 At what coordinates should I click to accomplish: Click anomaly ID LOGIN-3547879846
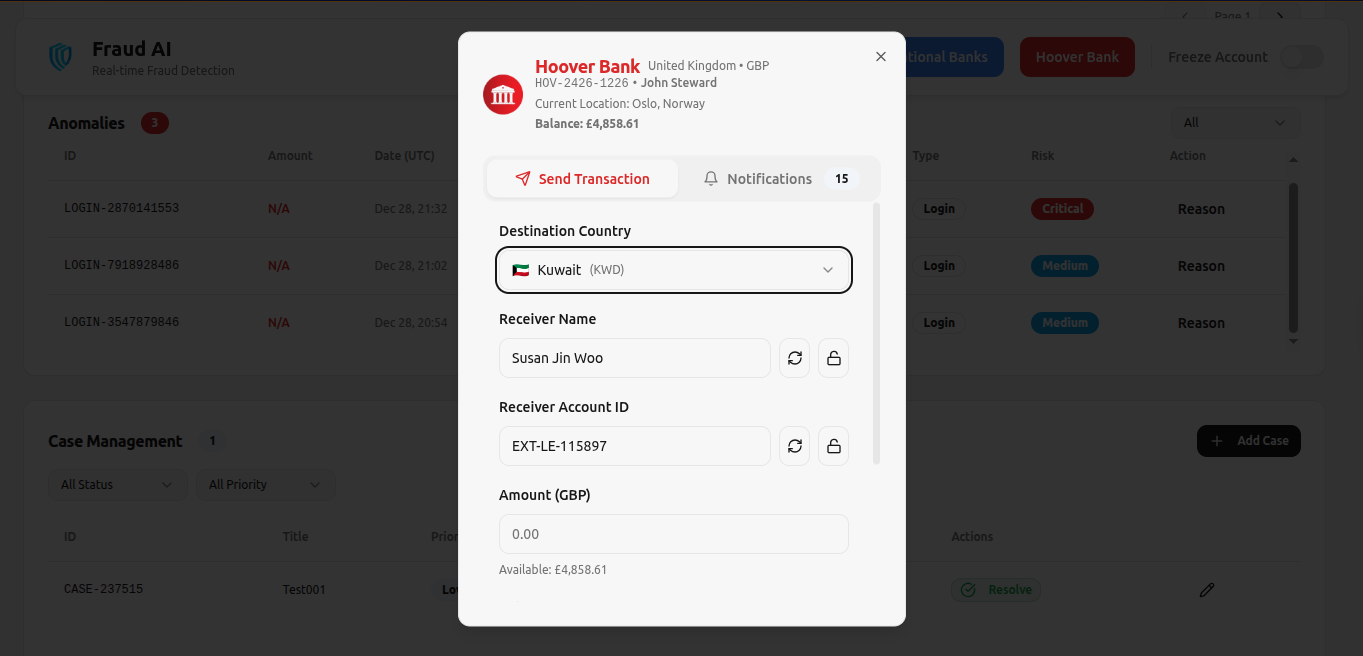[122, 323]
